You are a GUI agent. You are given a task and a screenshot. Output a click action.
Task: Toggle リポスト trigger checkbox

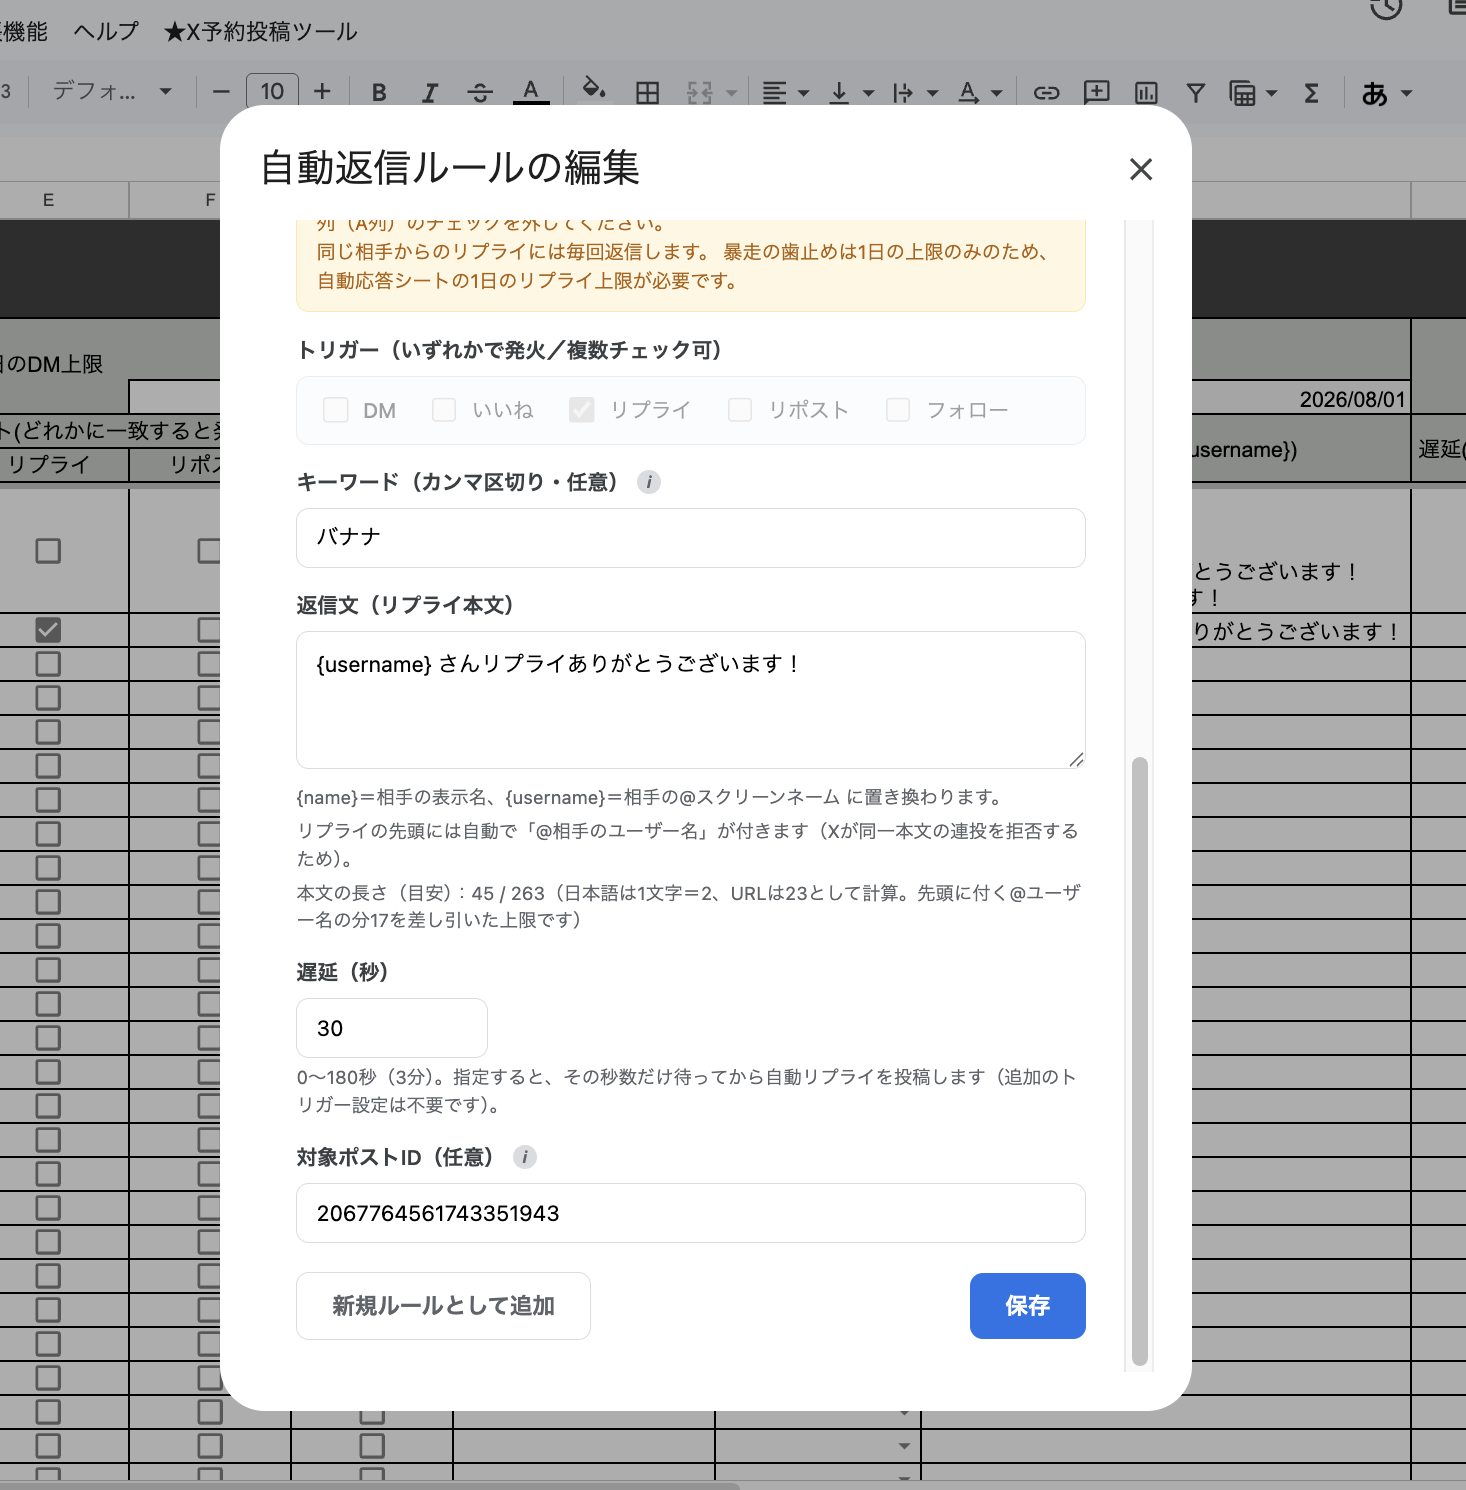(x=740, y=410)
